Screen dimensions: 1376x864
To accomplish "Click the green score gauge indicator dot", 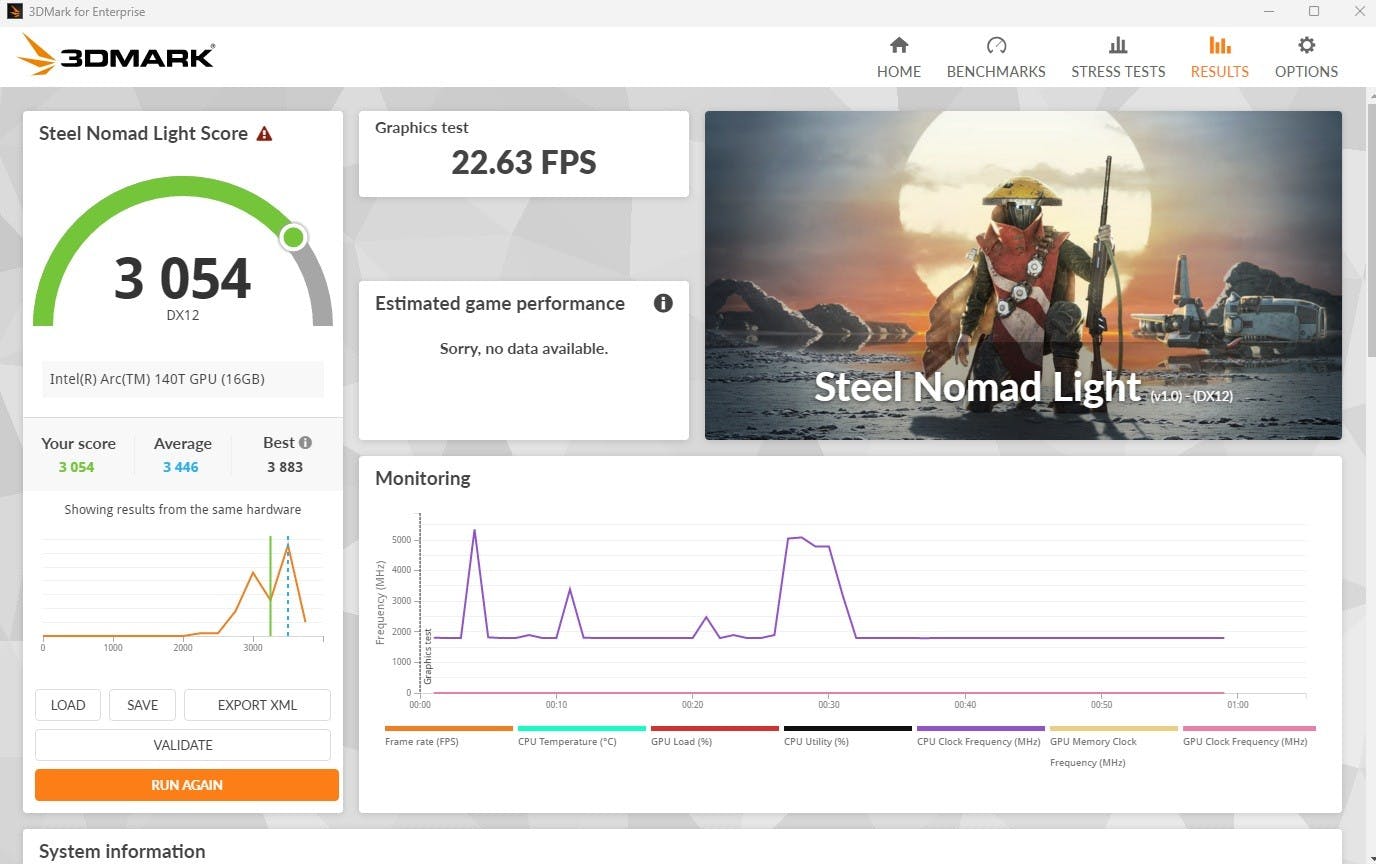I will click(293, 237).
